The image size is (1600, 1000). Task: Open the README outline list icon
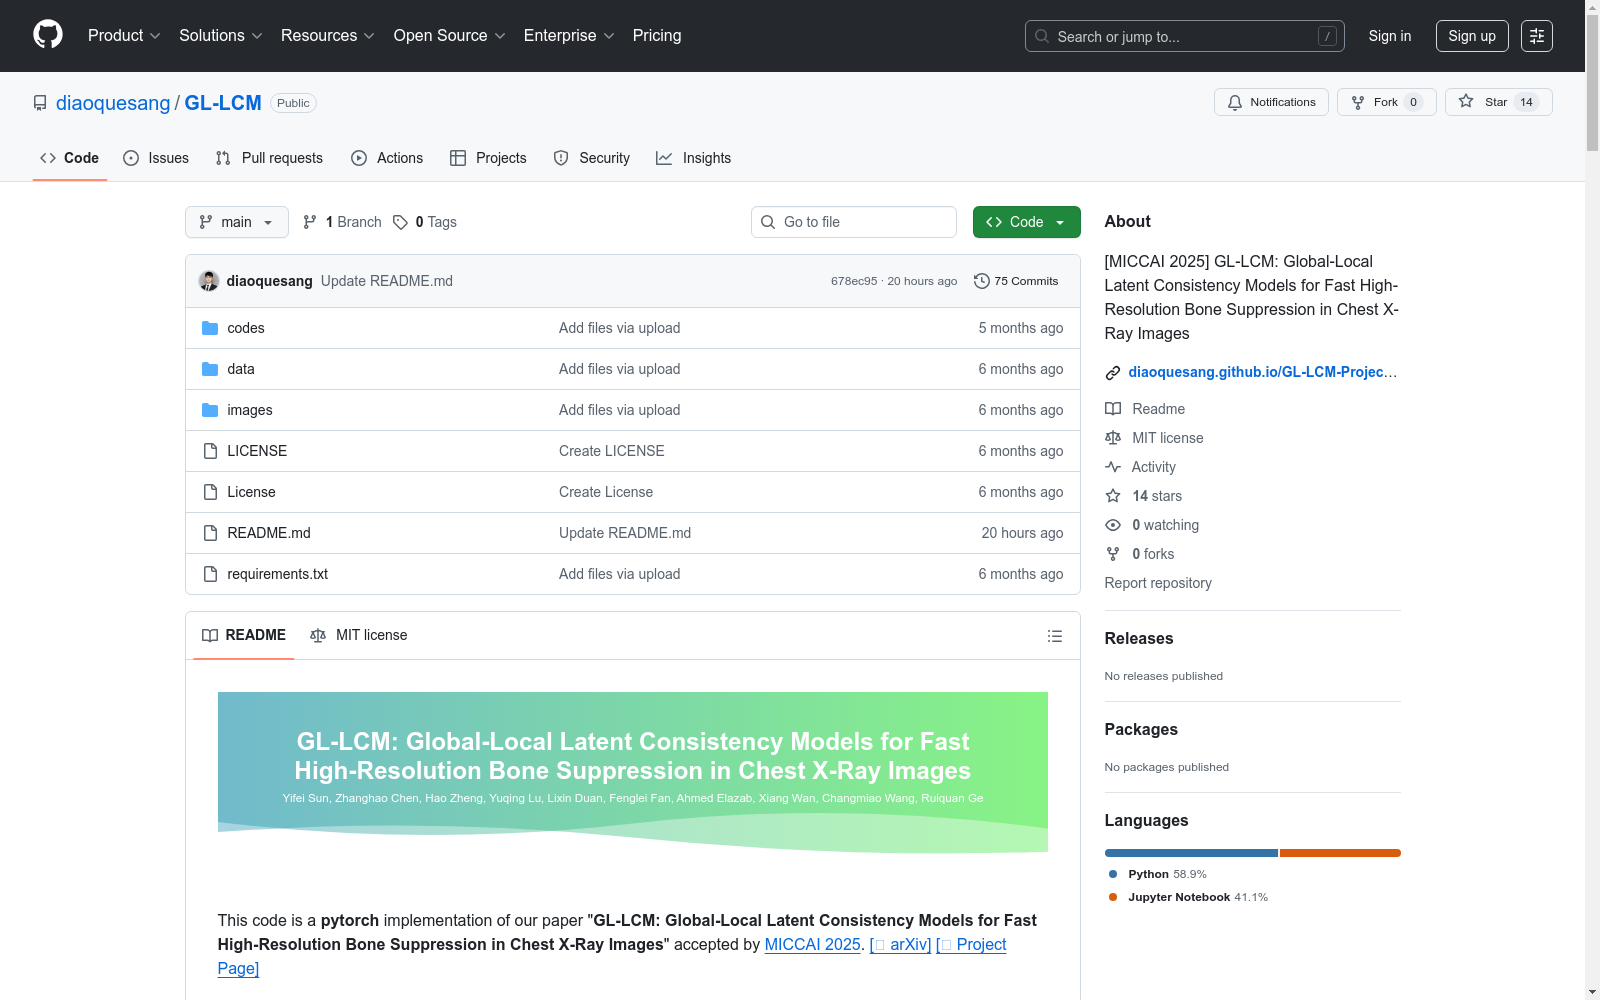point(1055,636)
